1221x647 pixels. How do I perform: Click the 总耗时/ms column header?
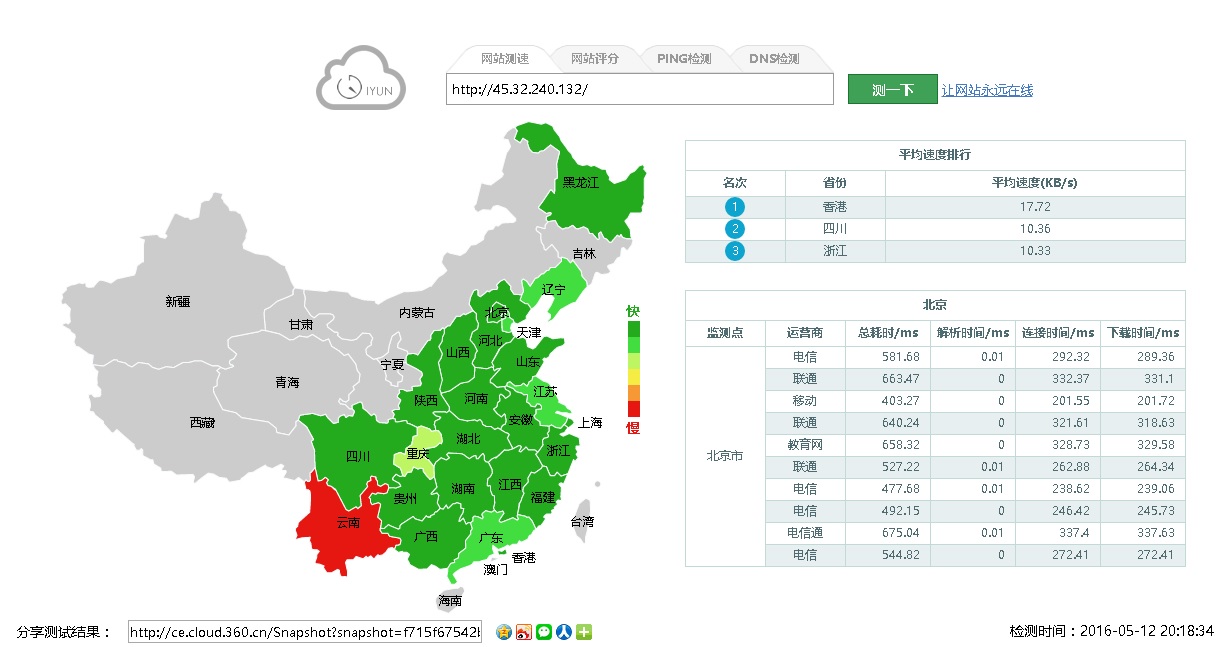pos(888,333)
